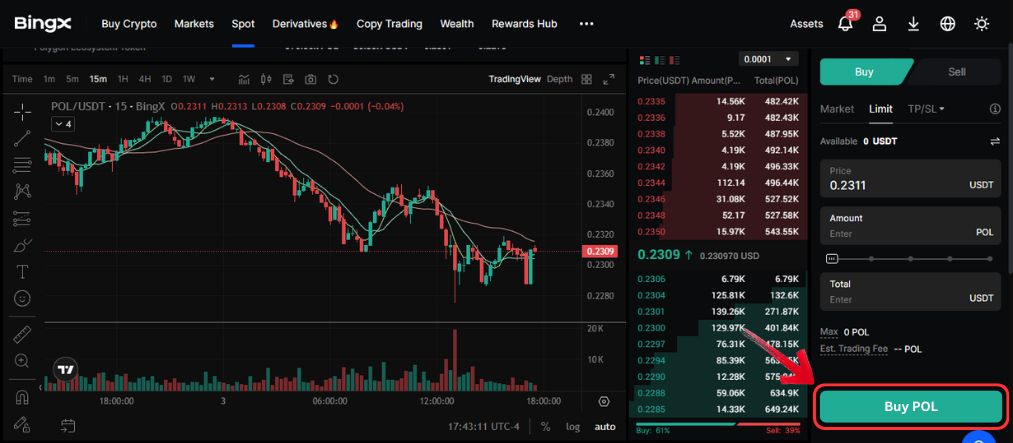Screen dimensions: 1013x443
Task: Select the brush drawing tool
Action: 23,245
